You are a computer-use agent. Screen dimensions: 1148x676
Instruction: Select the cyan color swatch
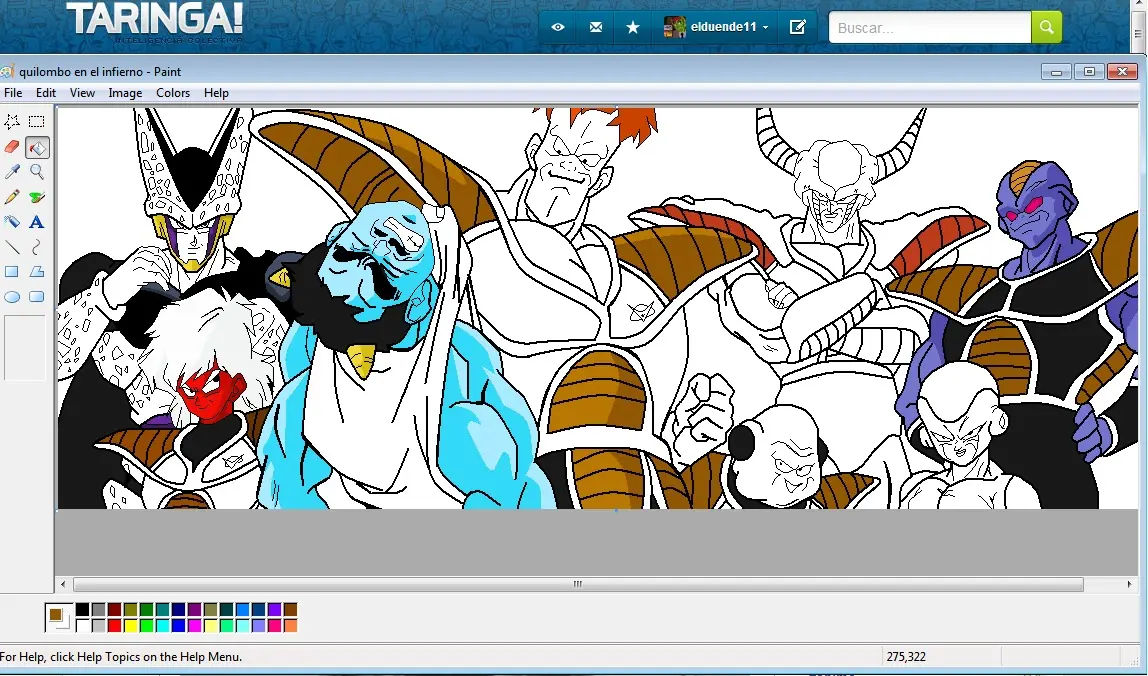[163, 625]
